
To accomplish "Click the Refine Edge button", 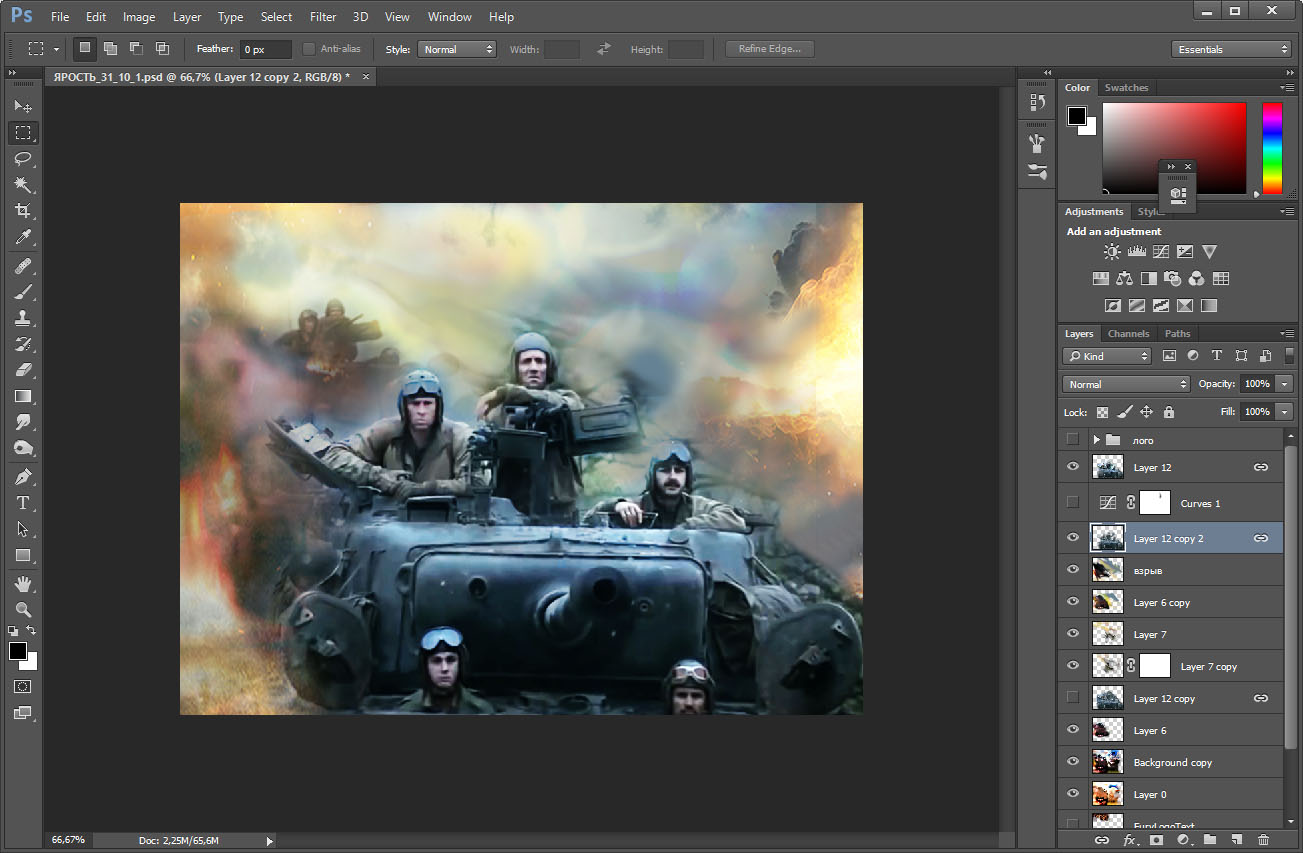I will (x=769, y=49).
